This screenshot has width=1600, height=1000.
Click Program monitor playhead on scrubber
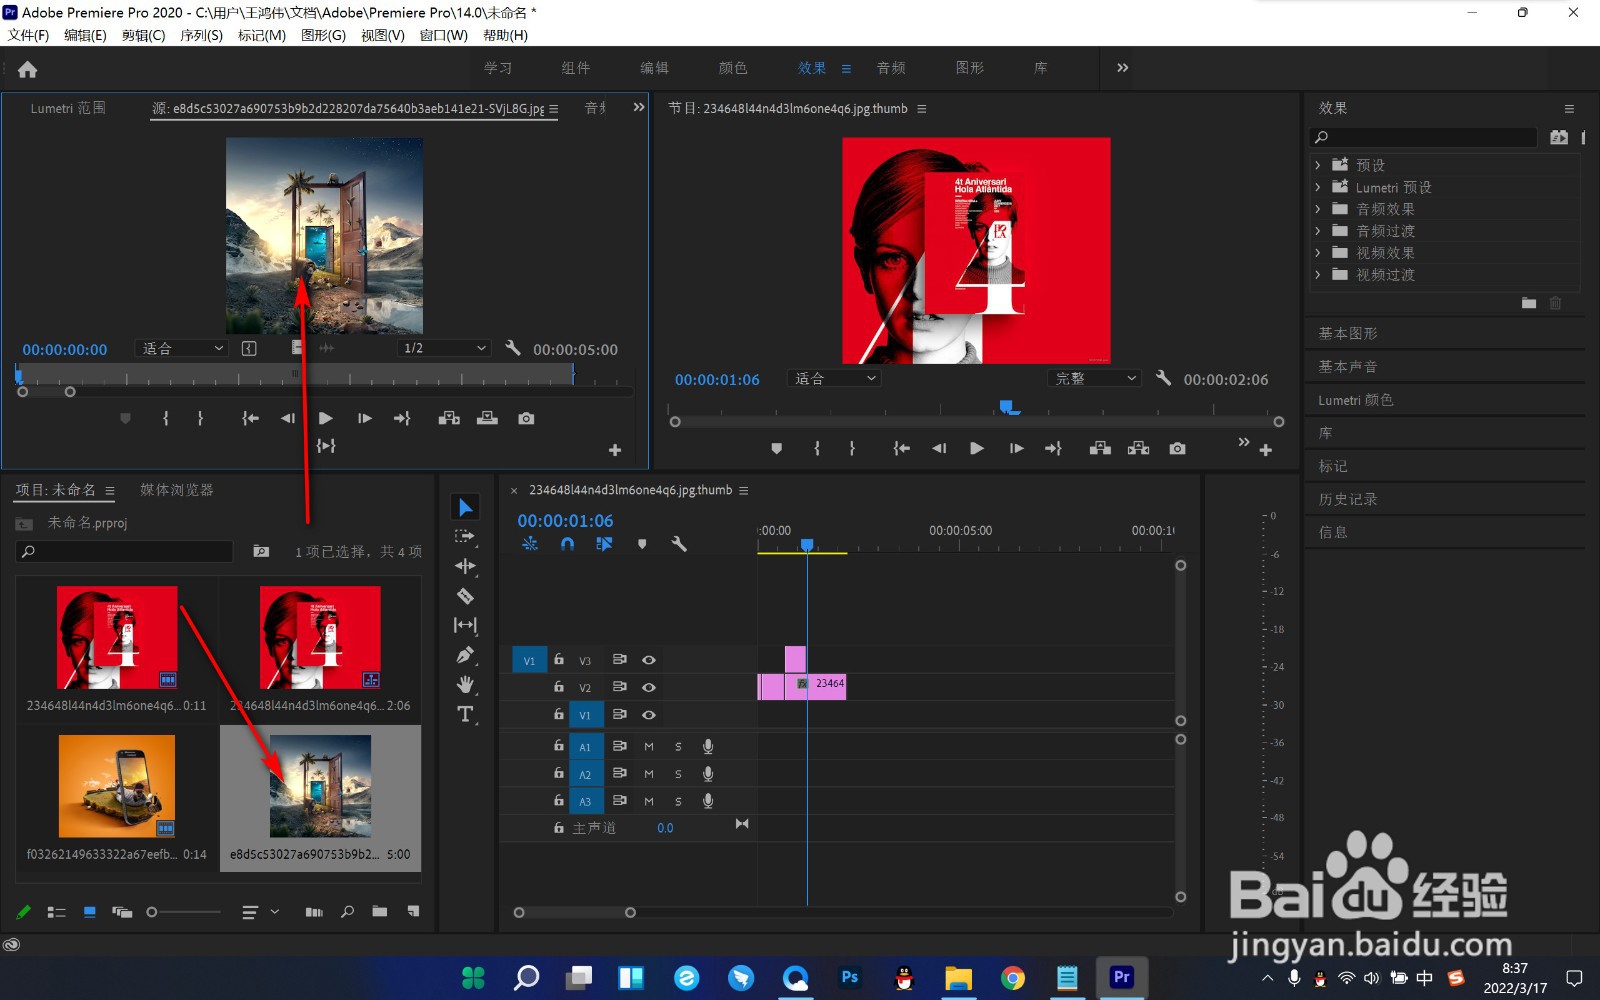click(1007, 406)
